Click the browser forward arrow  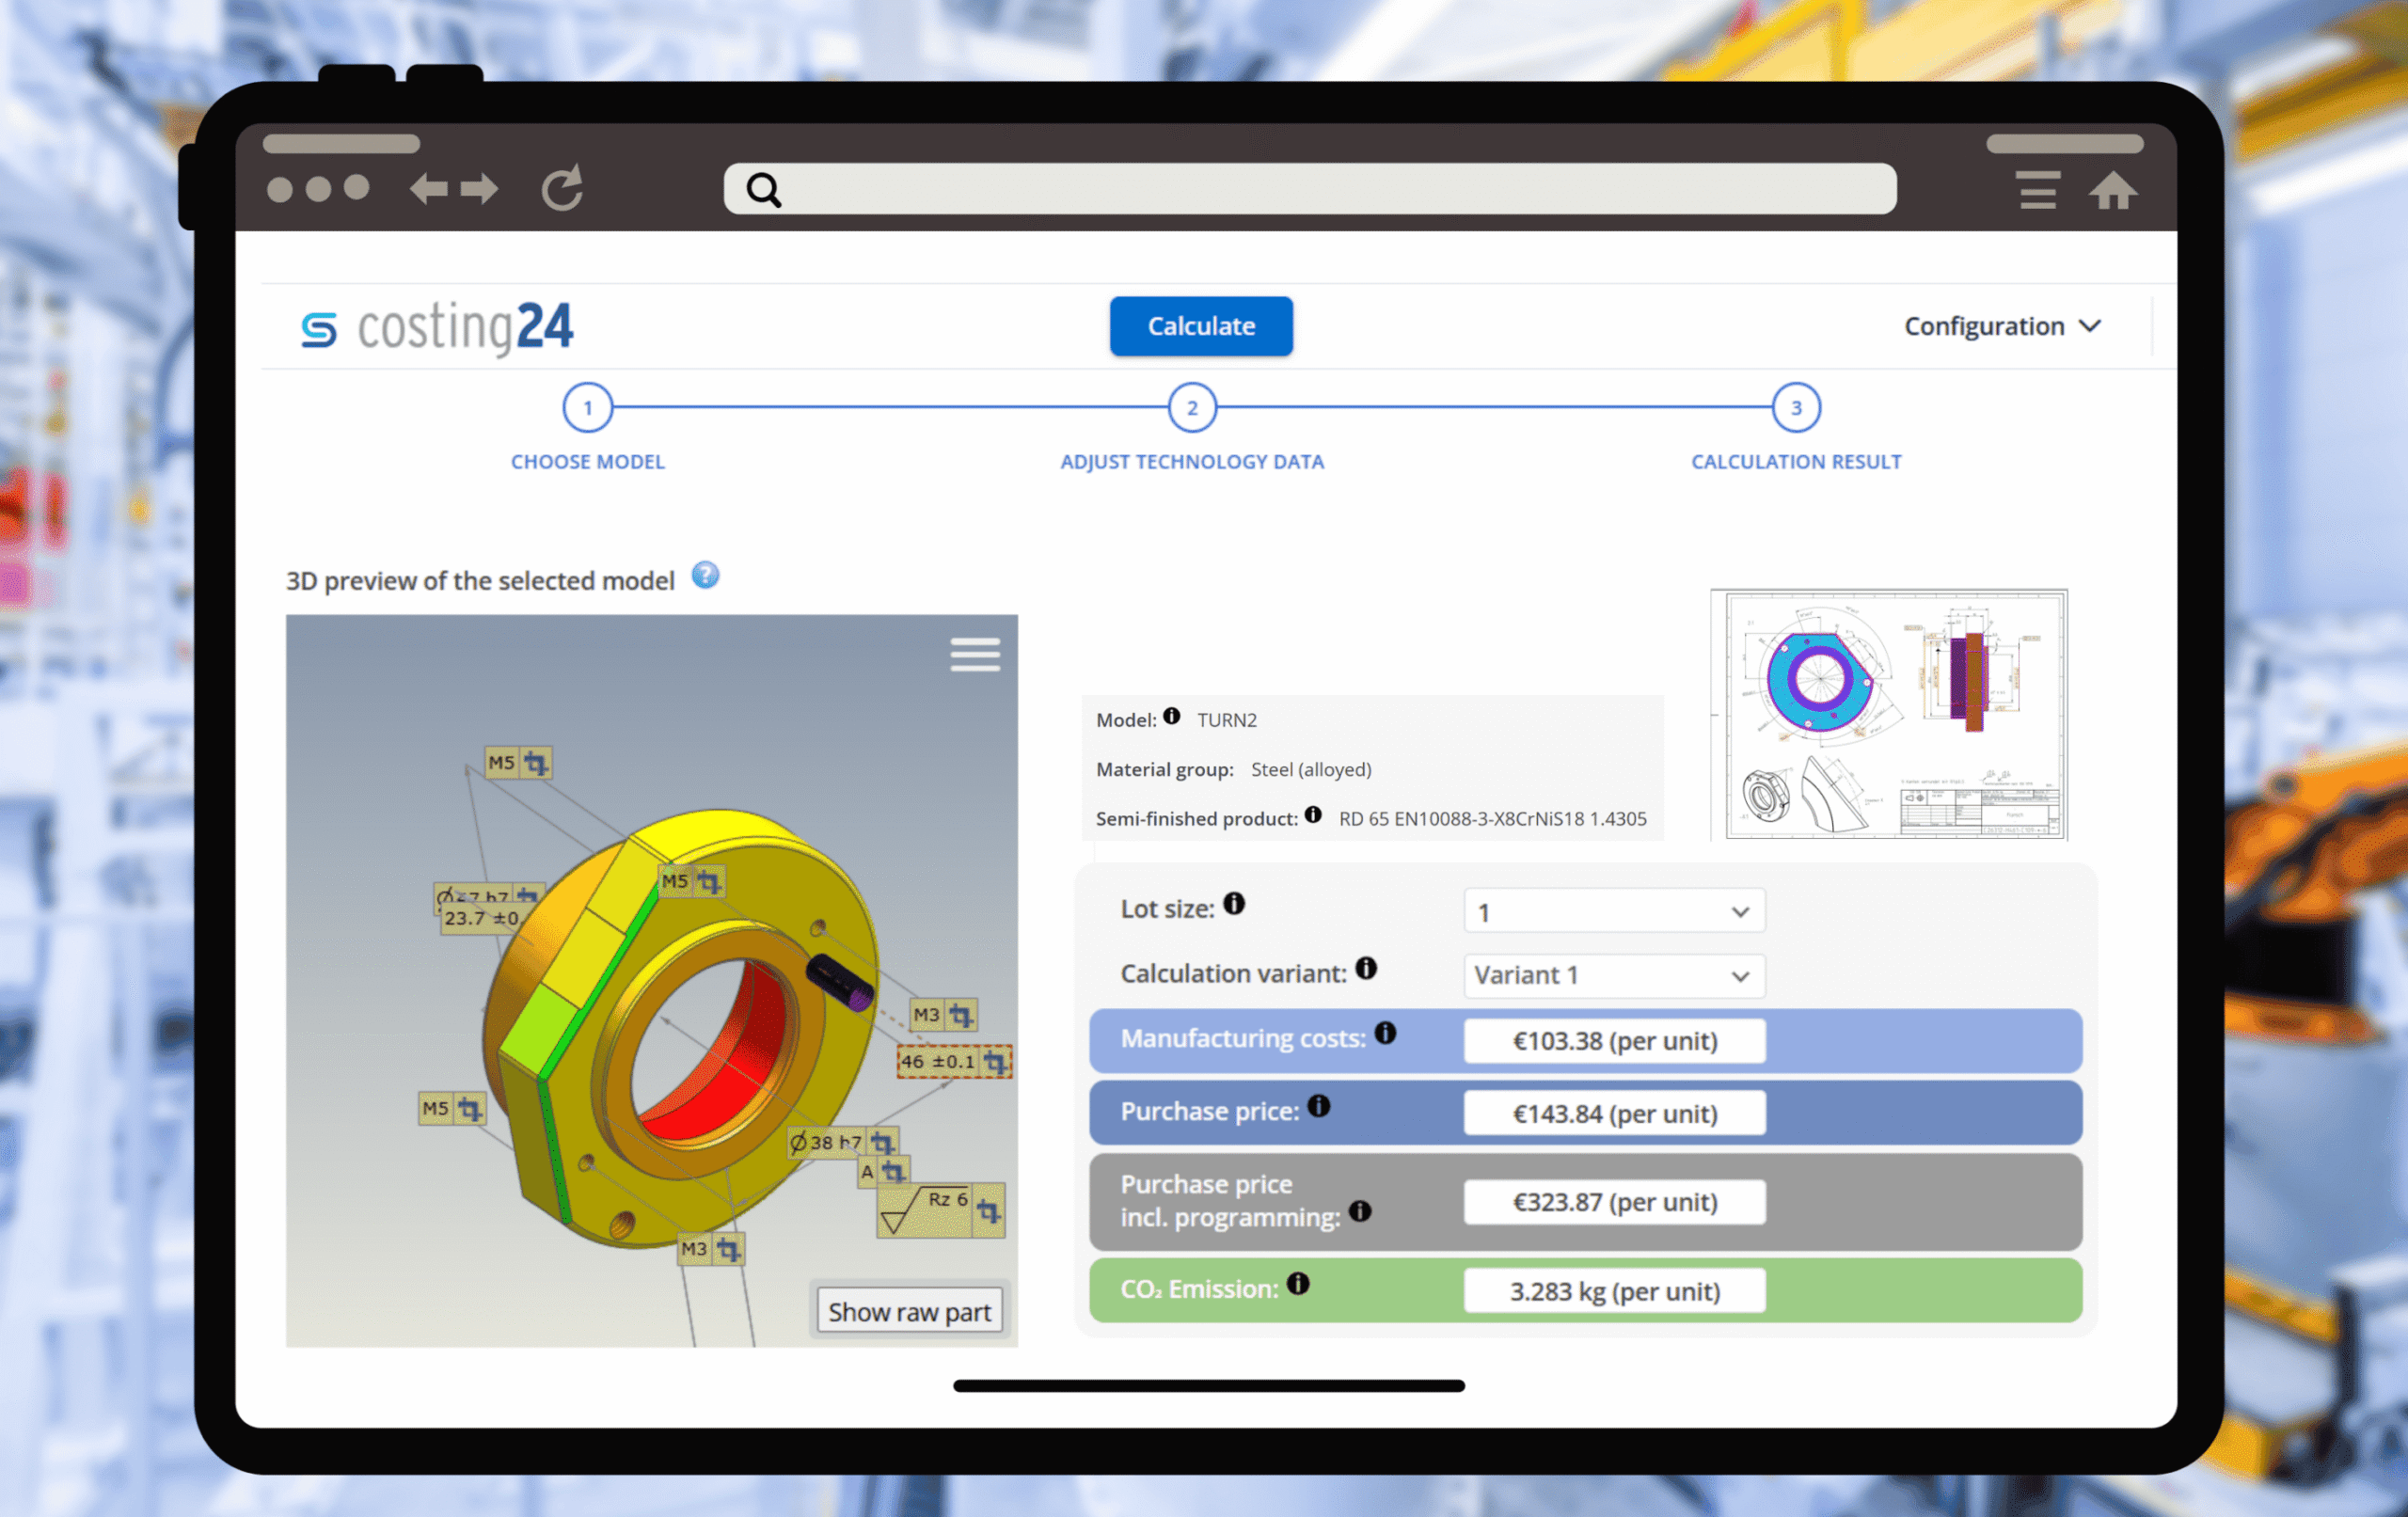pos(480,188)
